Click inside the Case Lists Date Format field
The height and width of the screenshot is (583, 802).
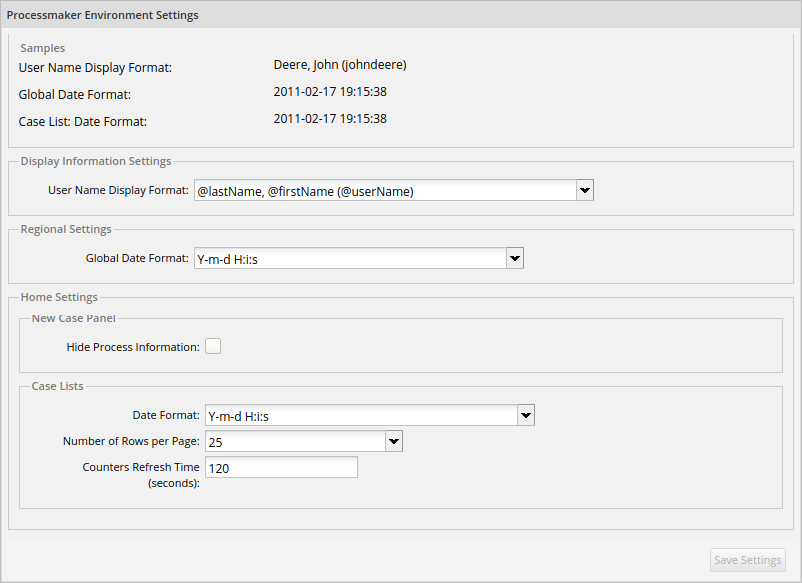pyautogui.click(x=361, y=415)
